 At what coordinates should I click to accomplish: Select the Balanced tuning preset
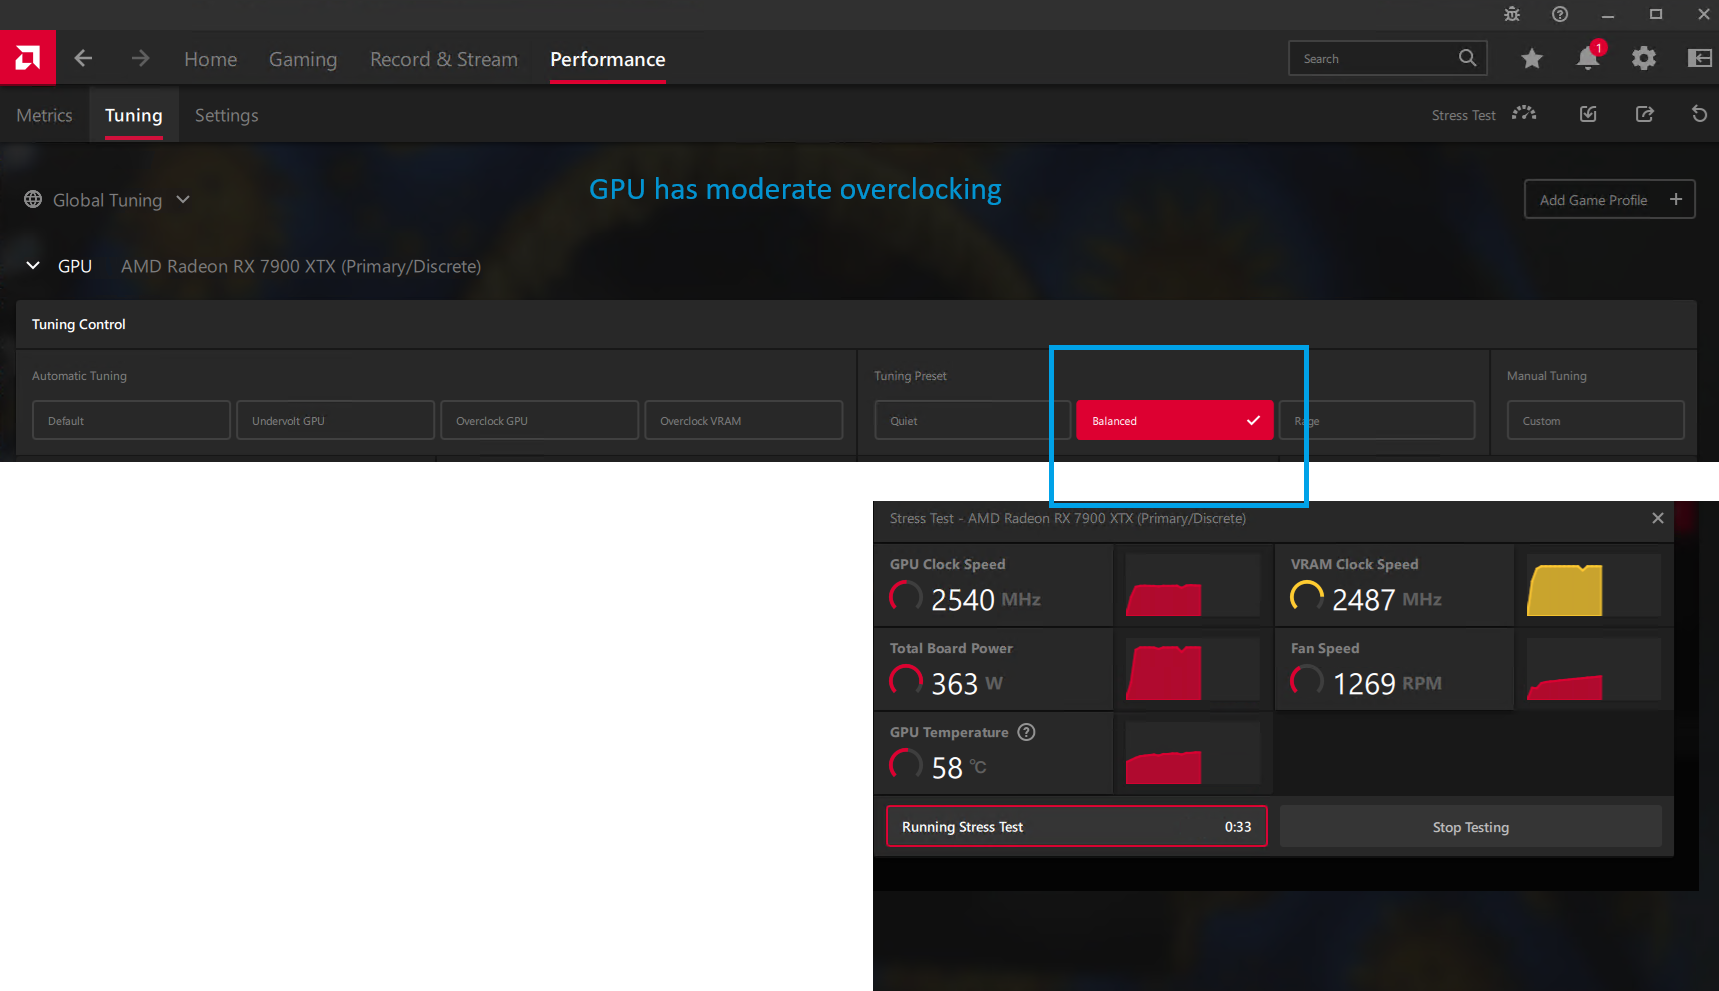coord(1175,420)
